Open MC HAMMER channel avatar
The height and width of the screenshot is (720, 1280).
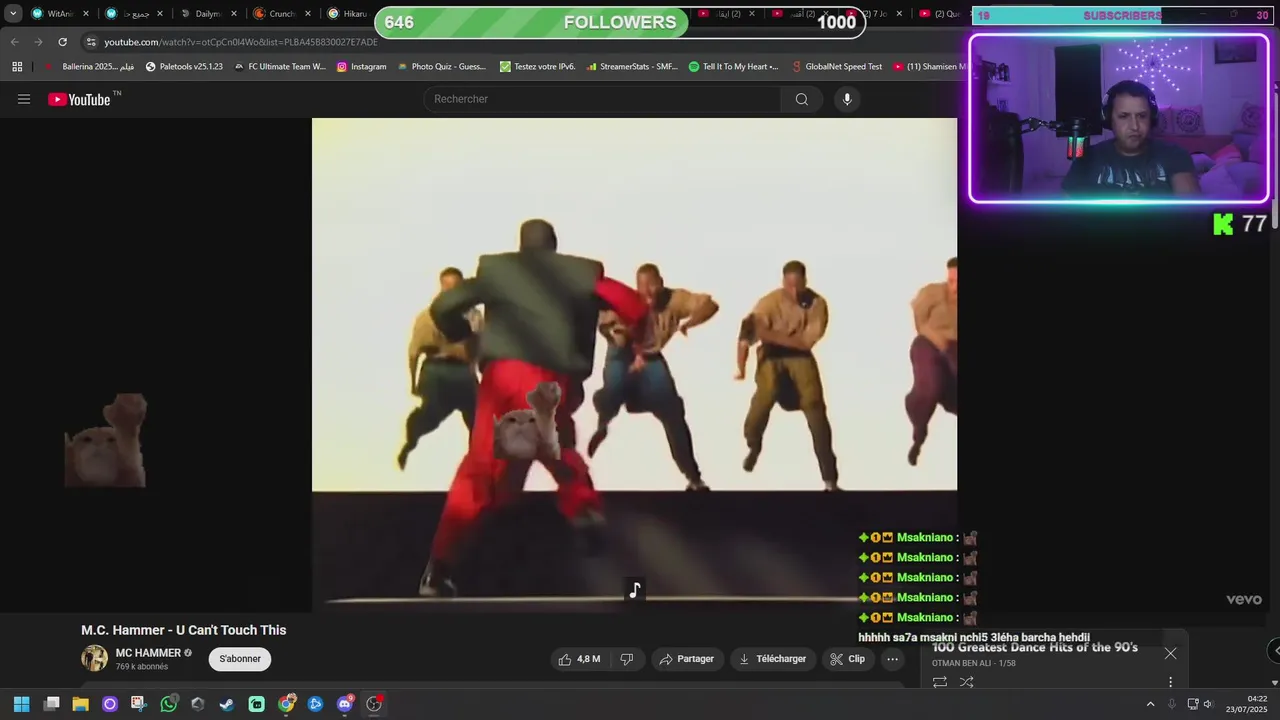94,658
